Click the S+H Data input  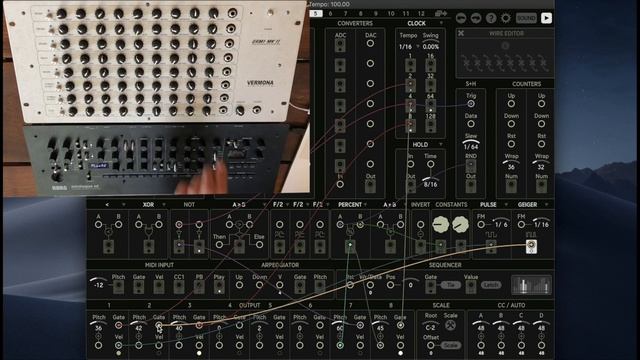[x=471, y=124]
